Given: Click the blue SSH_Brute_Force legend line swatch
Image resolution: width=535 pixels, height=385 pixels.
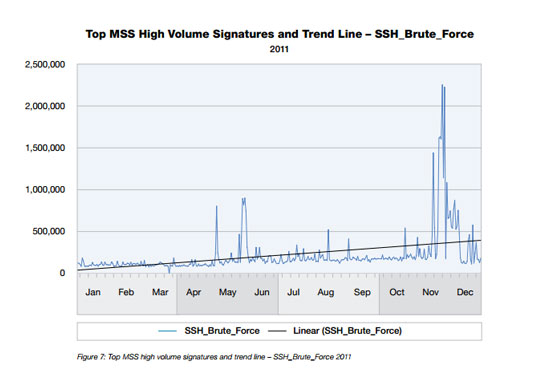Looking at the screenshot, I should click(167, 331).
